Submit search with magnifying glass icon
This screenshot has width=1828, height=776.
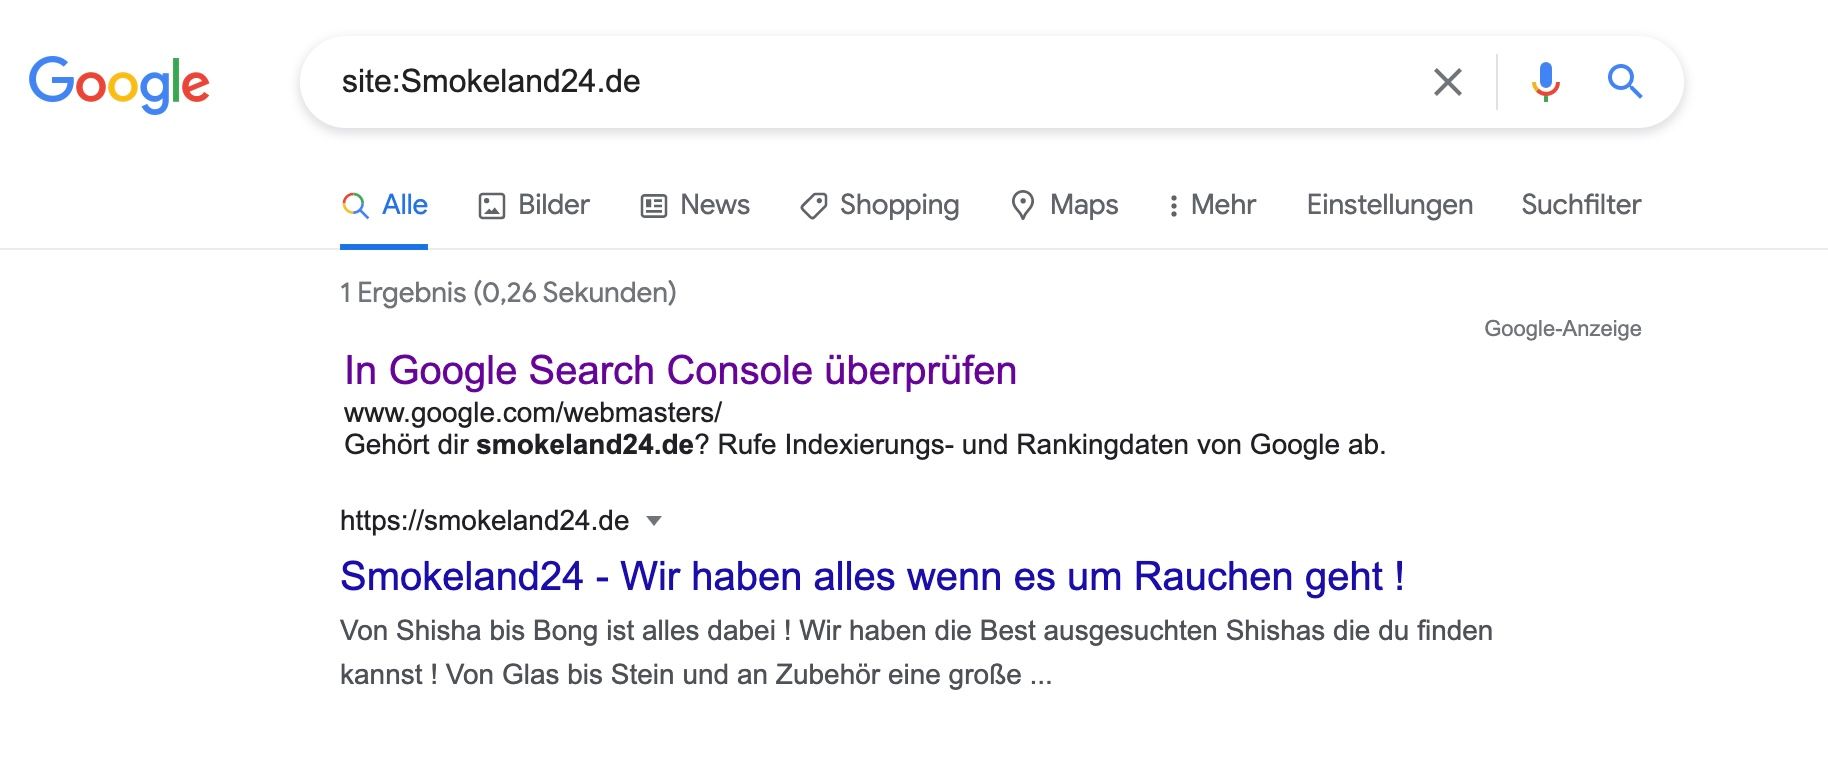pos(1624,81)
